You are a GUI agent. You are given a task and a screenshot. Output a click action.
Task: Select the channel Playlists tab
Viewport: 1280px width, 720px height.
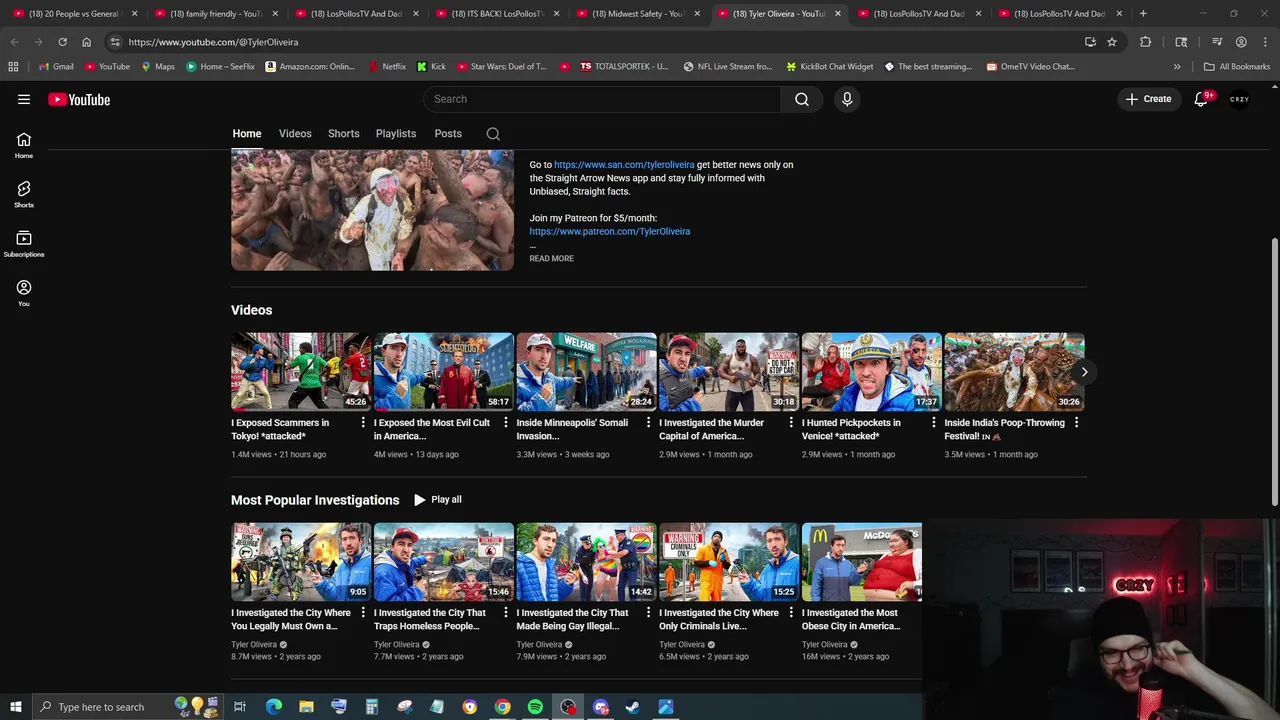[x=396, y=134]
